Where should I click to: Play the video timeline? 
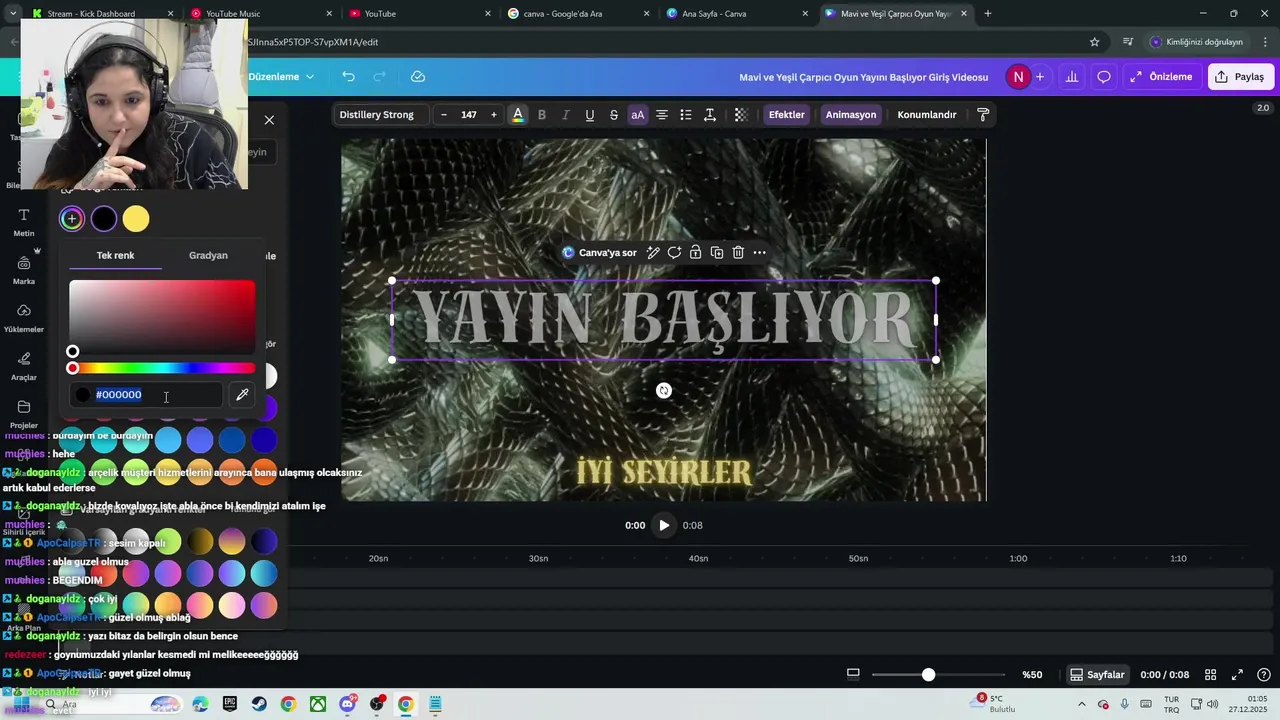664,526
